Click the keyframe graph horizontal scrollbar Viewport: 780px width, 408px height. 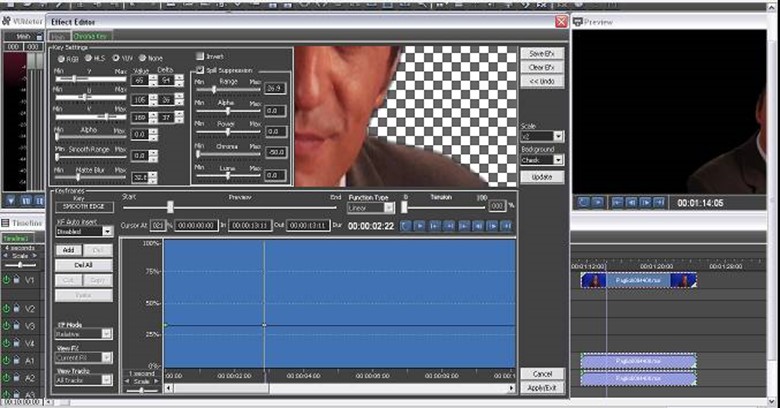tap(340, 388)
